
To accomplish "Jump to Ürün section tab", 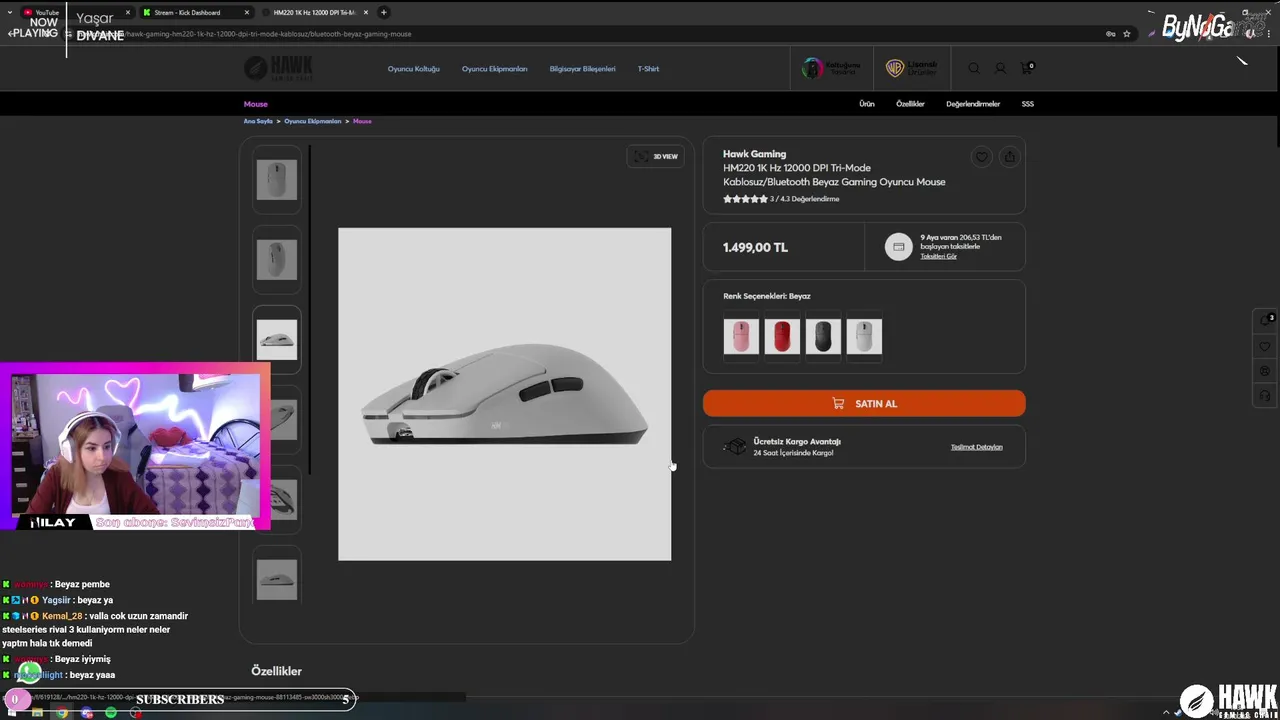I will [867, 104].
